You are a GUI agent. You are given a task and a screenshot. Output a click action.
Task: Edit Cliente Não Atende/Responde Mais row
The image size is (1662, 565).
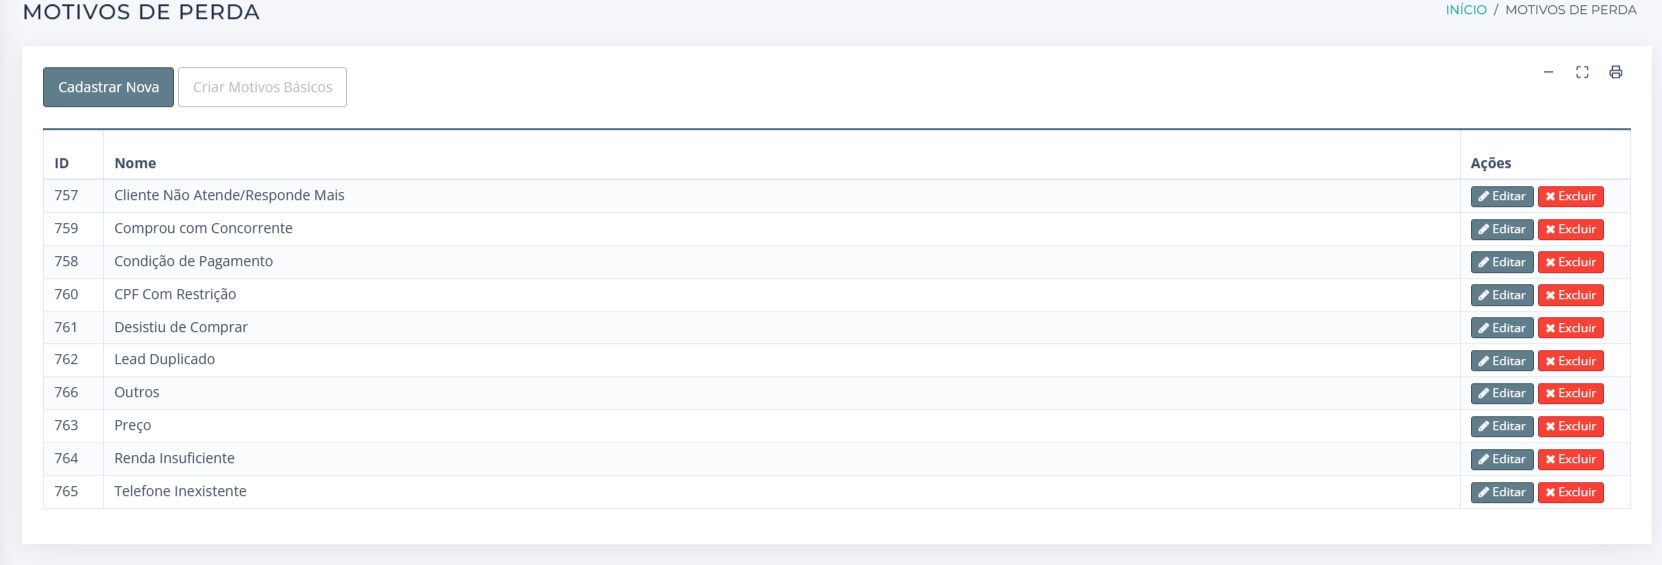tap(1501, 197)
